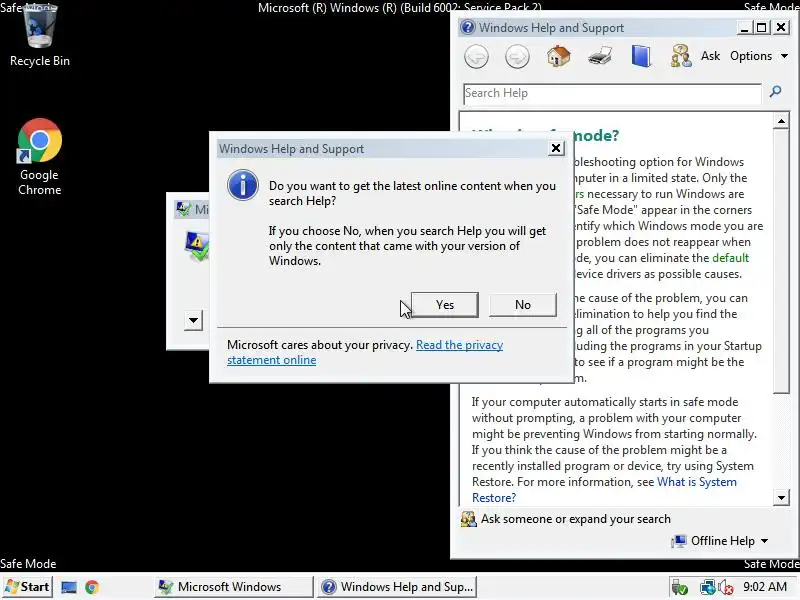
Task: Open the Help home page icon
Action: 558,56
